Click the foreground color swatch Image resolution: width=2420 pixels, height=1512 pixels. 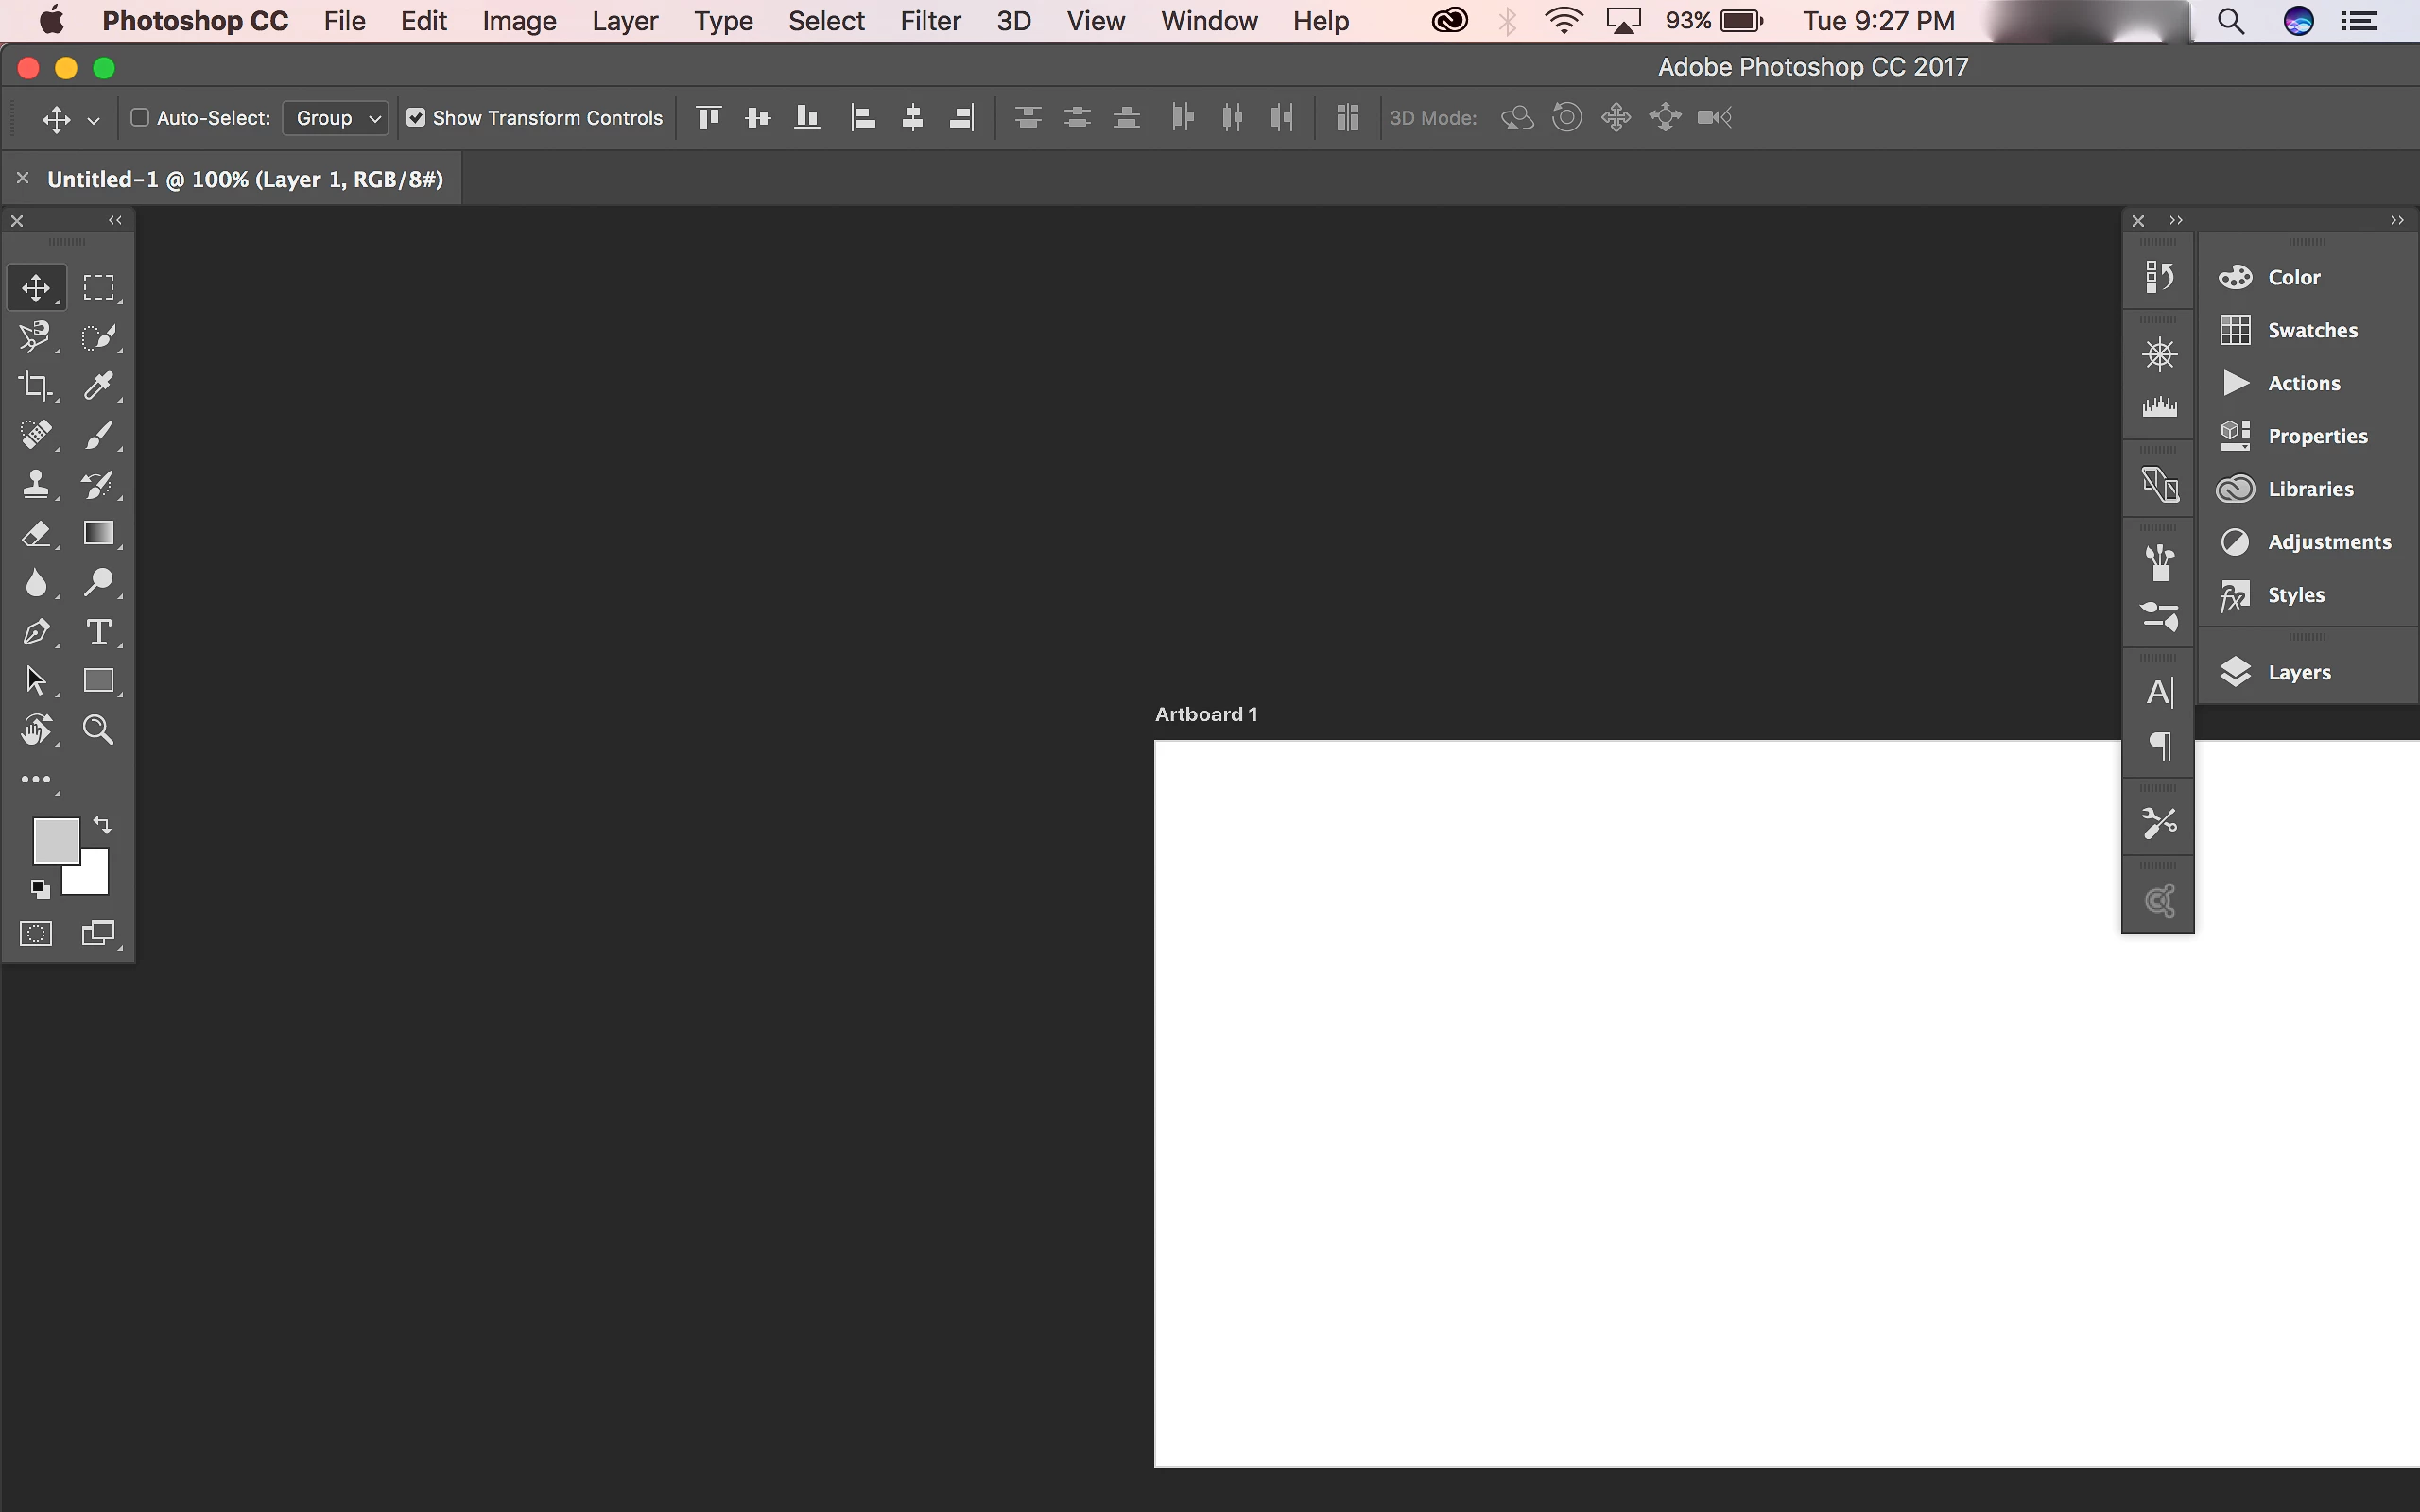pyautogui.click(x=54, y=839)
